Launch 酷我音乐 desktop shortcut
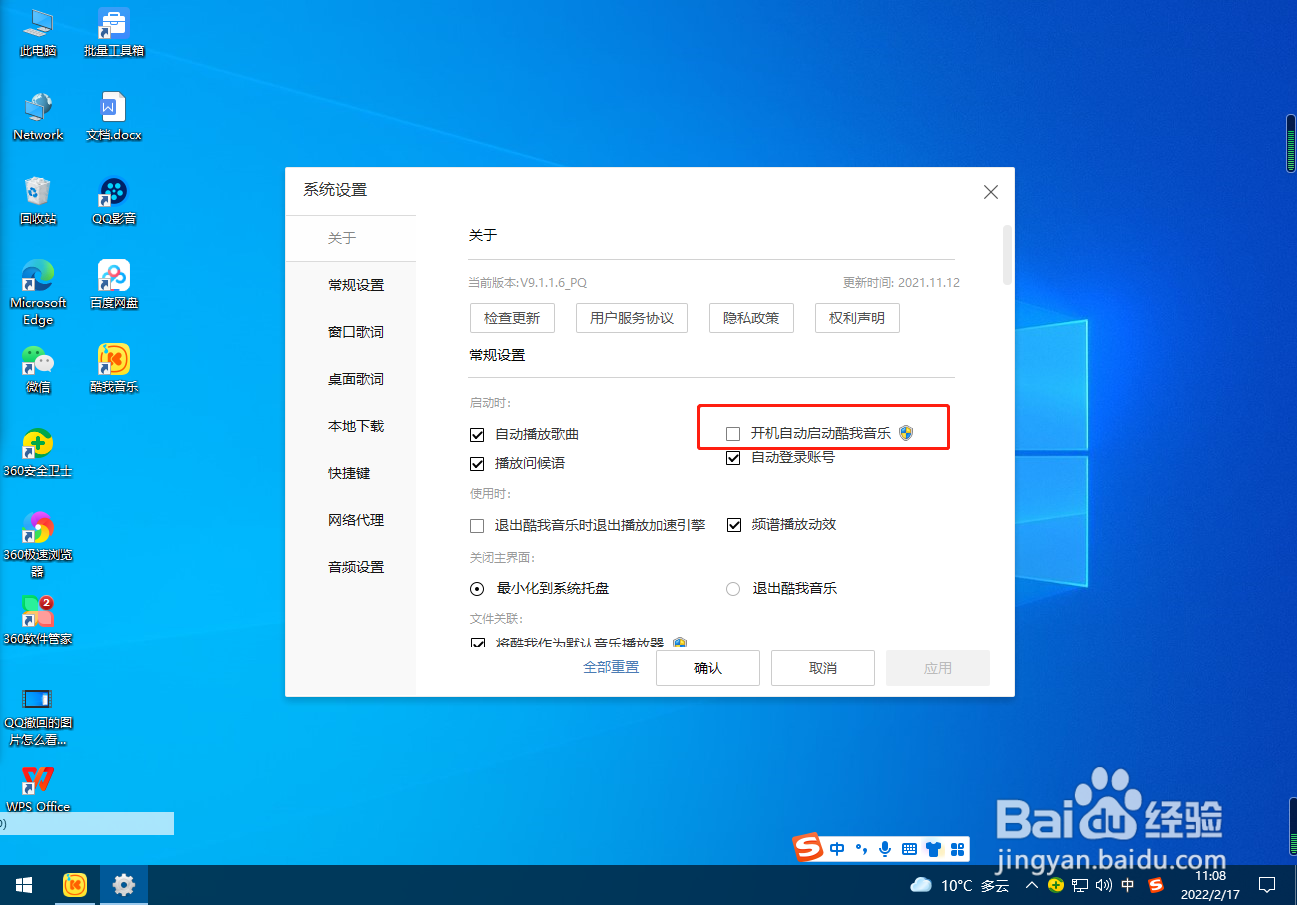Screen dimensions: 1297x905 click(114, 368)
